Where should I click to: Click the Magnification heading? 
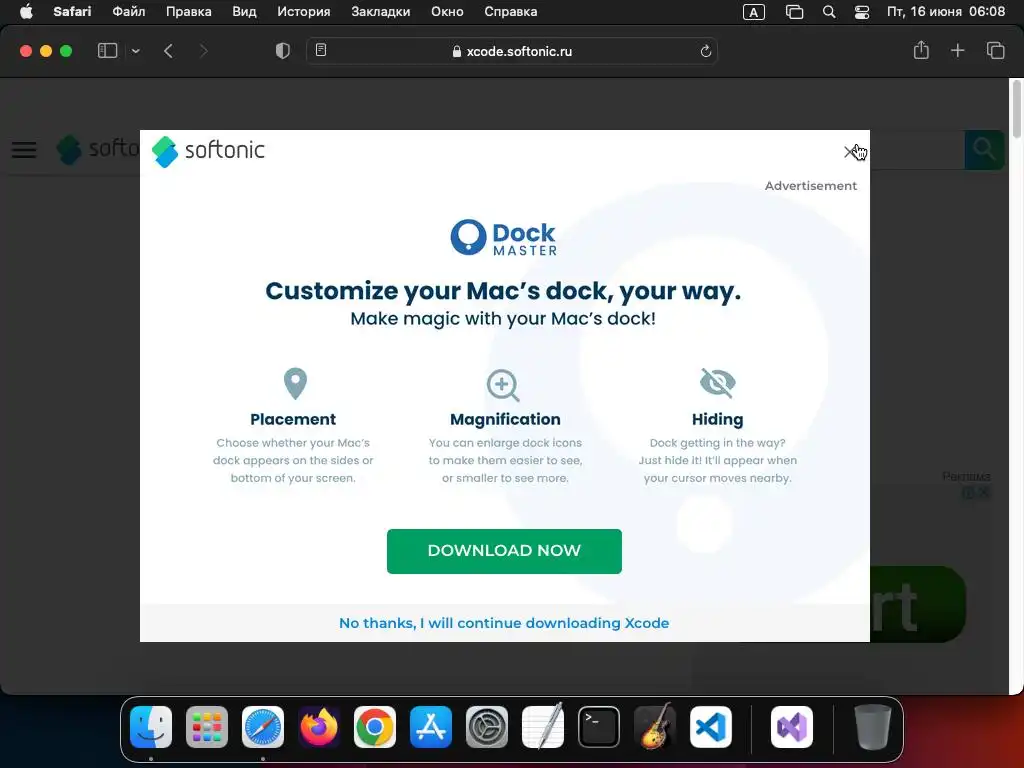505,419
